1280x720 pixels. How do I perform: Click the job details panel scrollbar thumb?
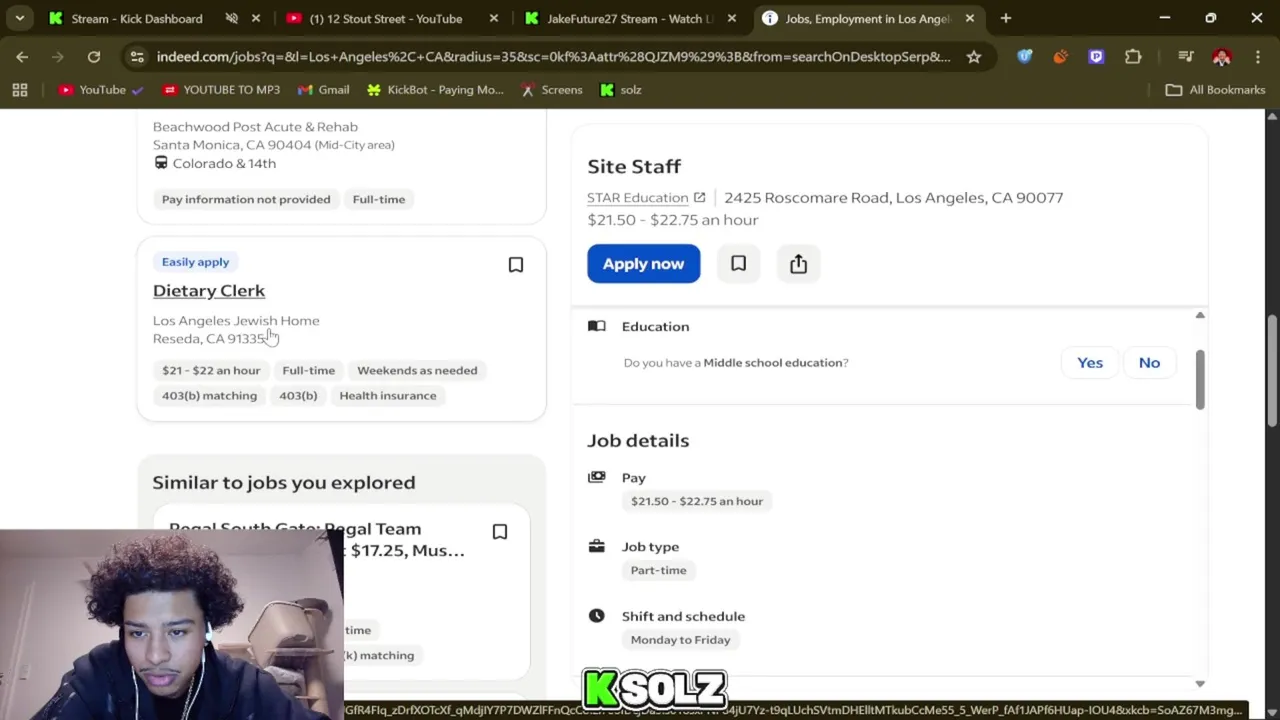1200,379
